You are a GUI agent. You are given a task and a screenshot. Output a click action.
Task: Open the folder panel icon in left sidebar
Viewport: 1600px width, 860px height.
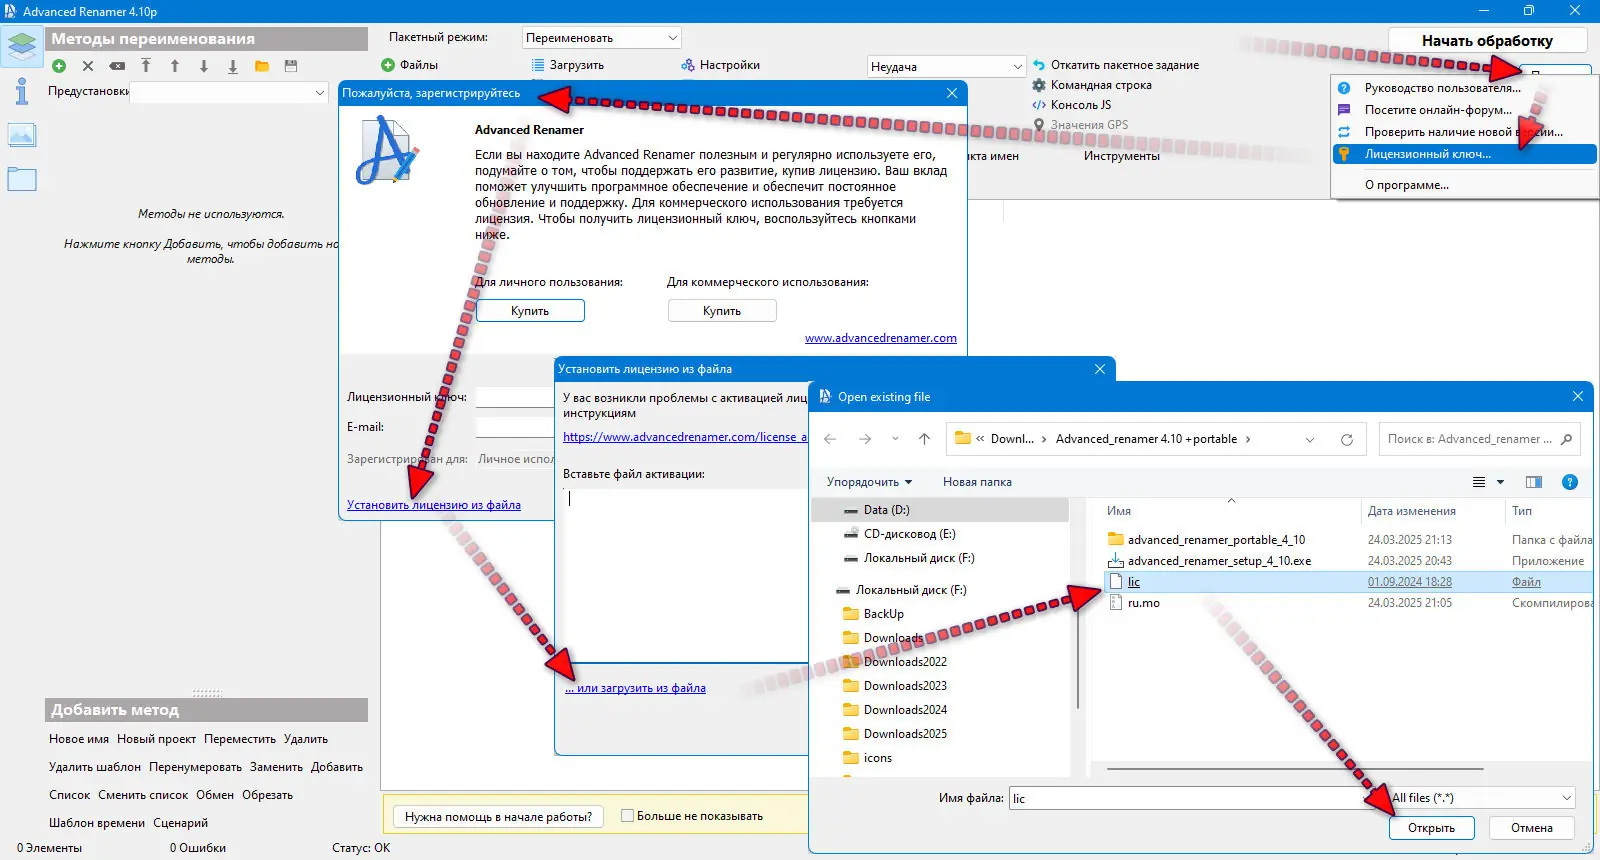[21, 179]
